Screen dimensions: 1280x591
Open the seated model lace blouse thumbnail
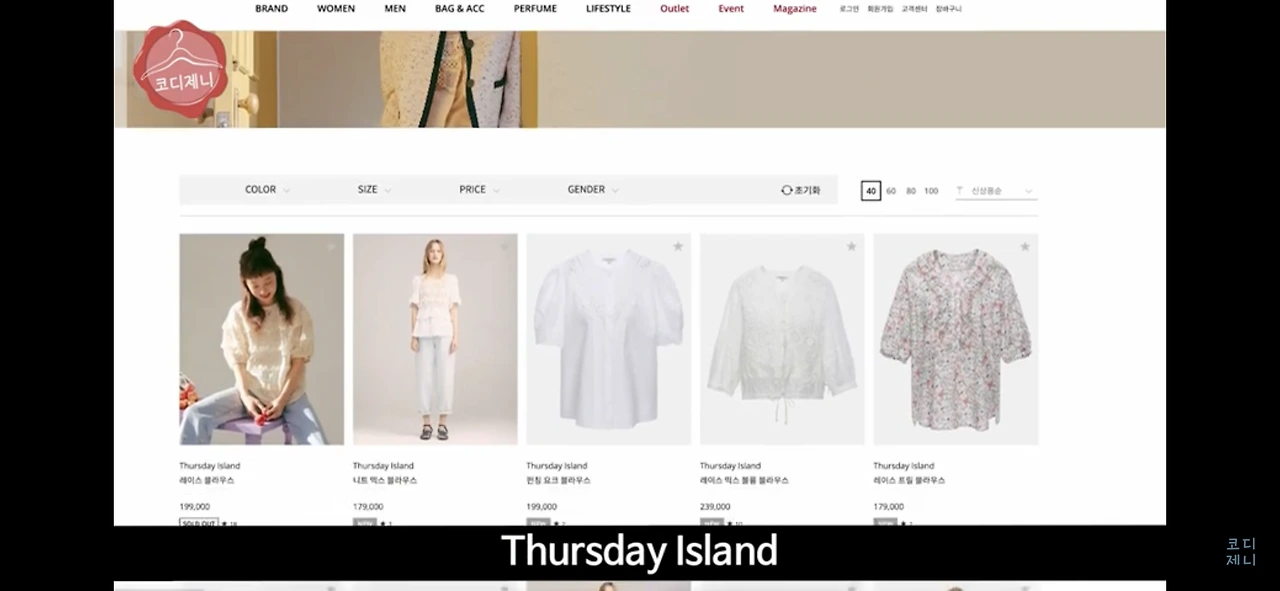262,339
